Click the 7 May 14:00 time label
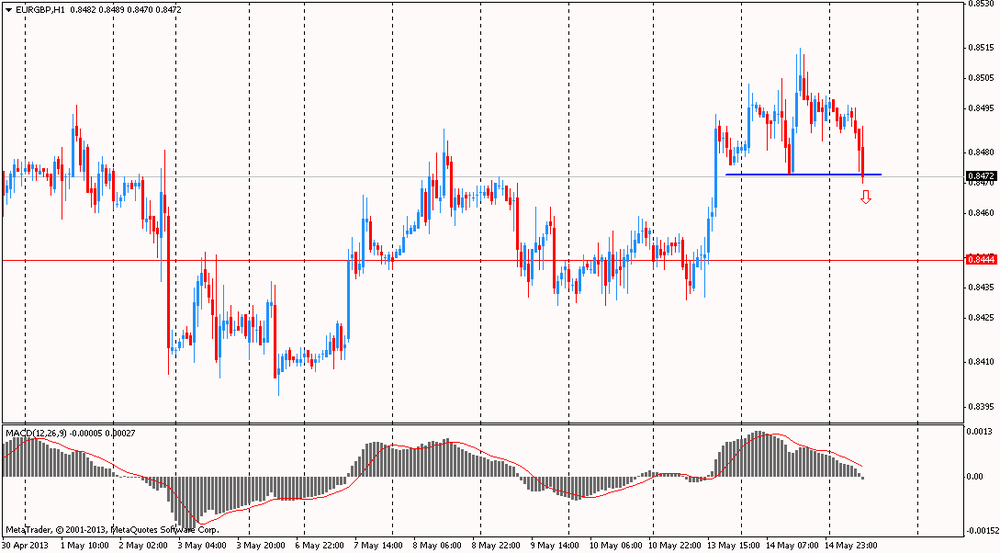1000x553 pixels. click(378, 546)
